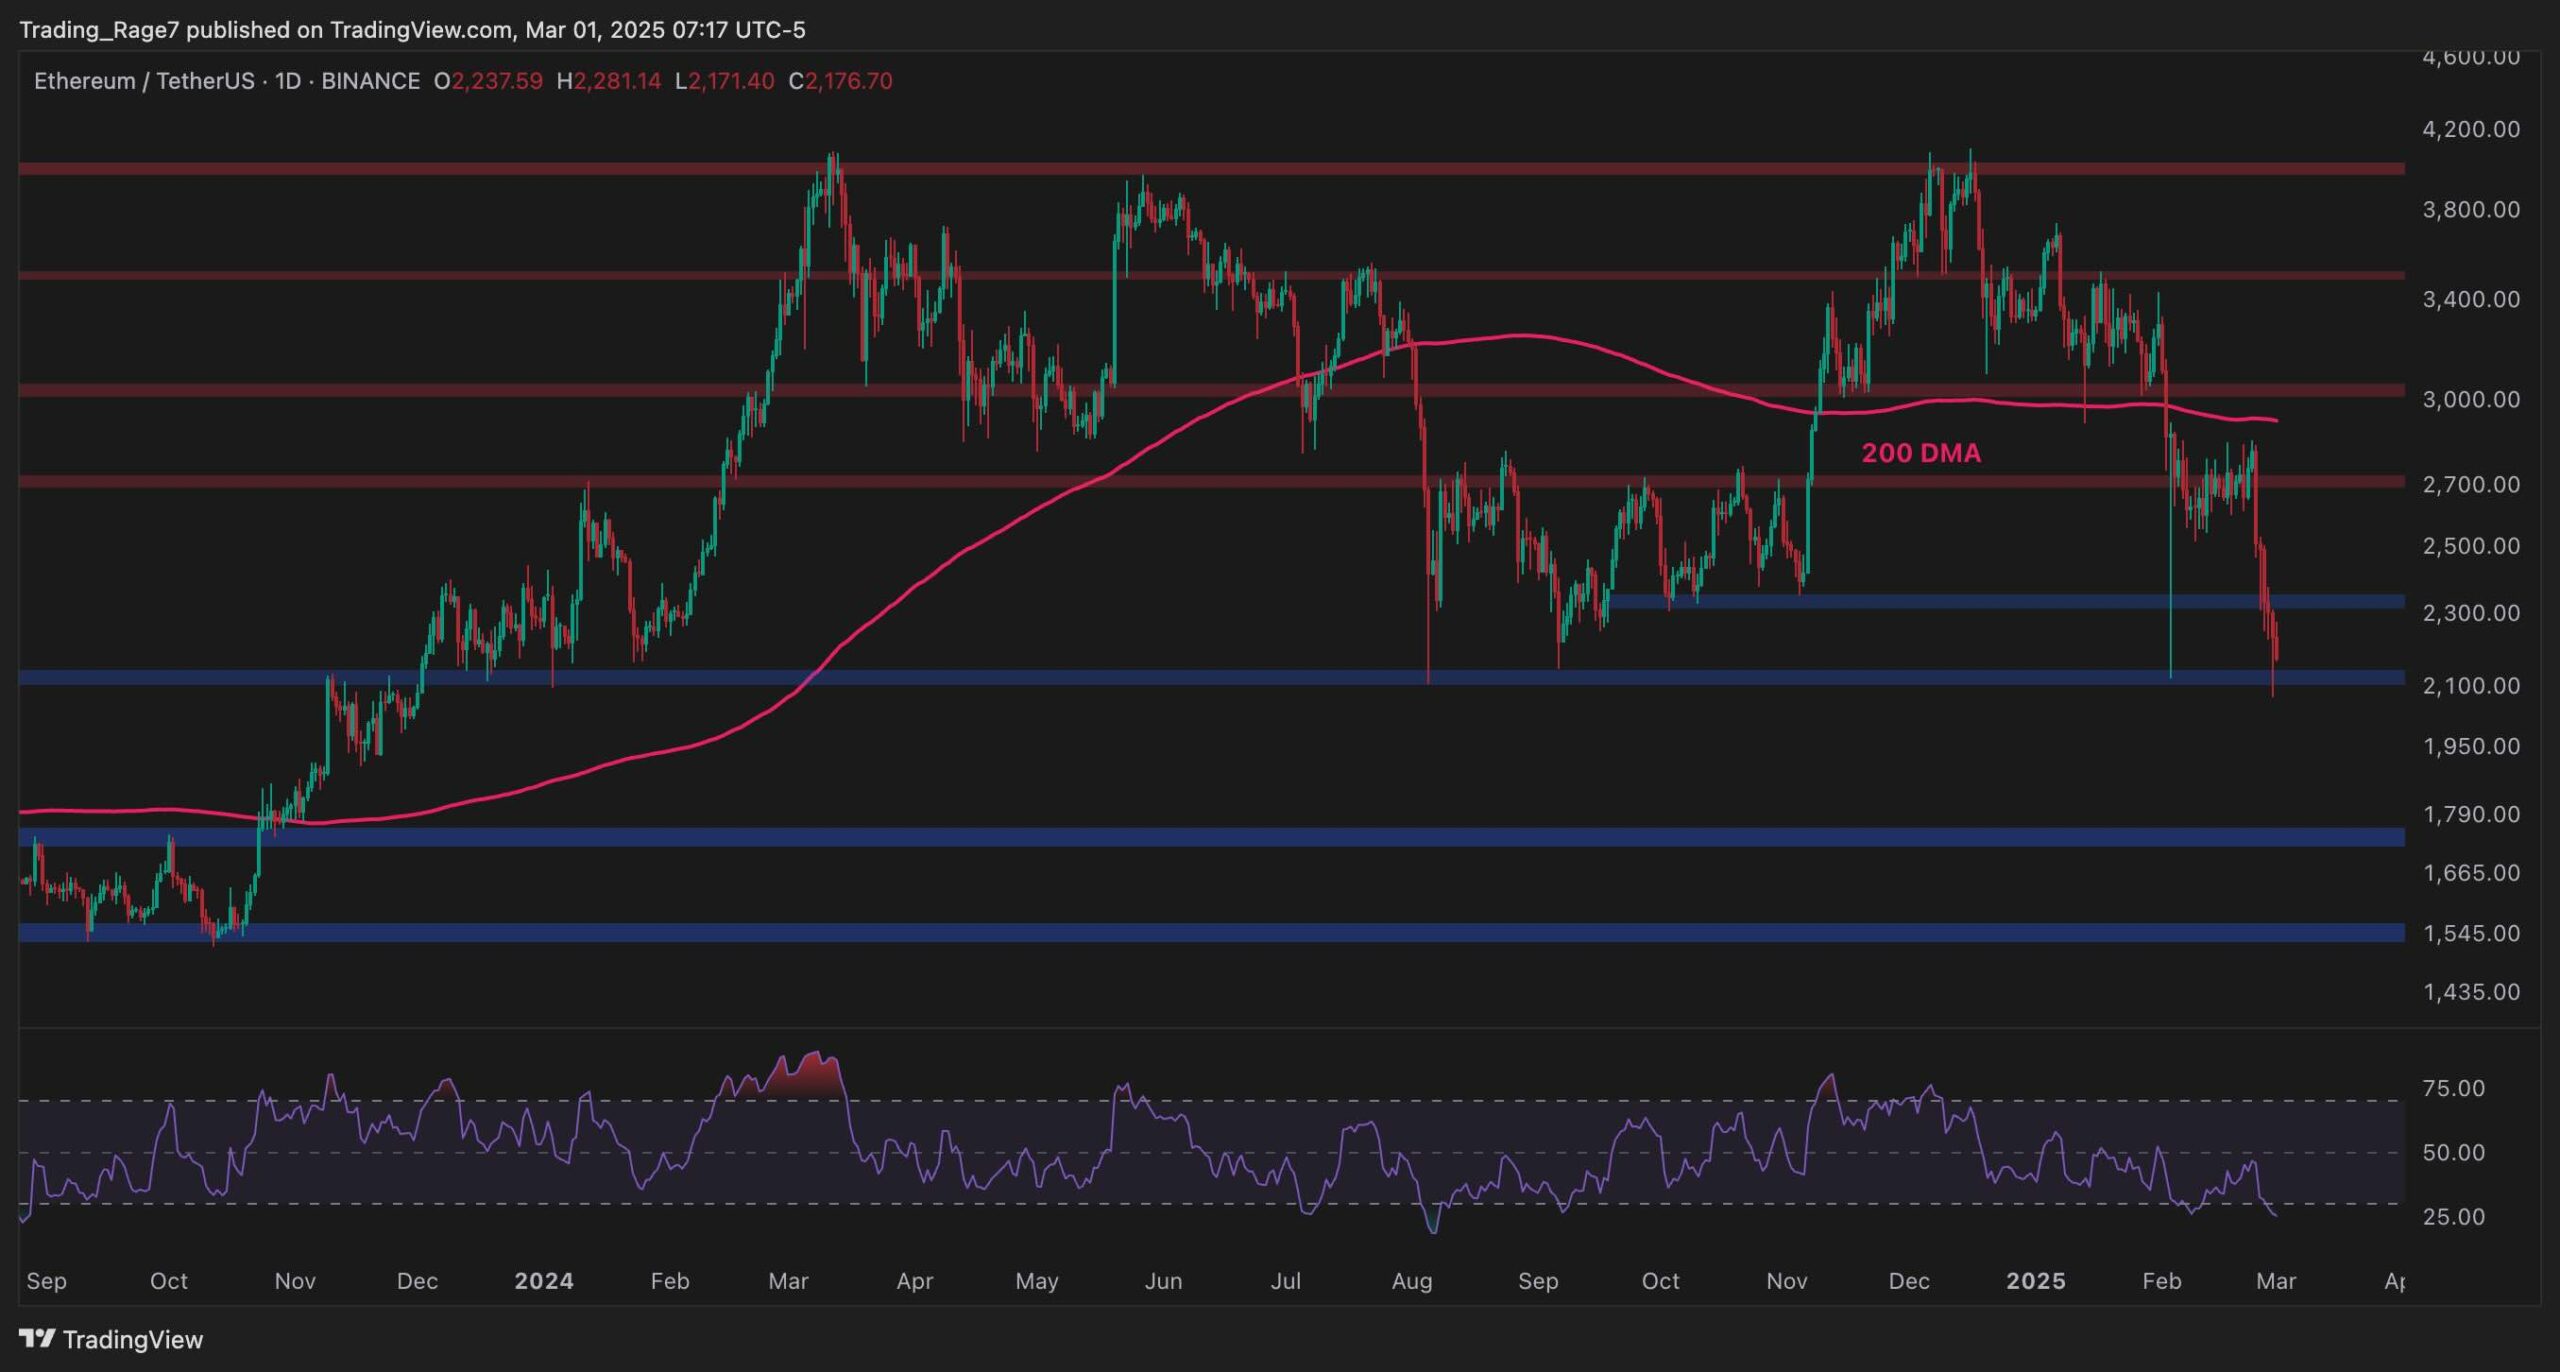Click the TradingView wordmark at bottom left
The height and width of the screenshot is (1372, 2560).
132,1339
